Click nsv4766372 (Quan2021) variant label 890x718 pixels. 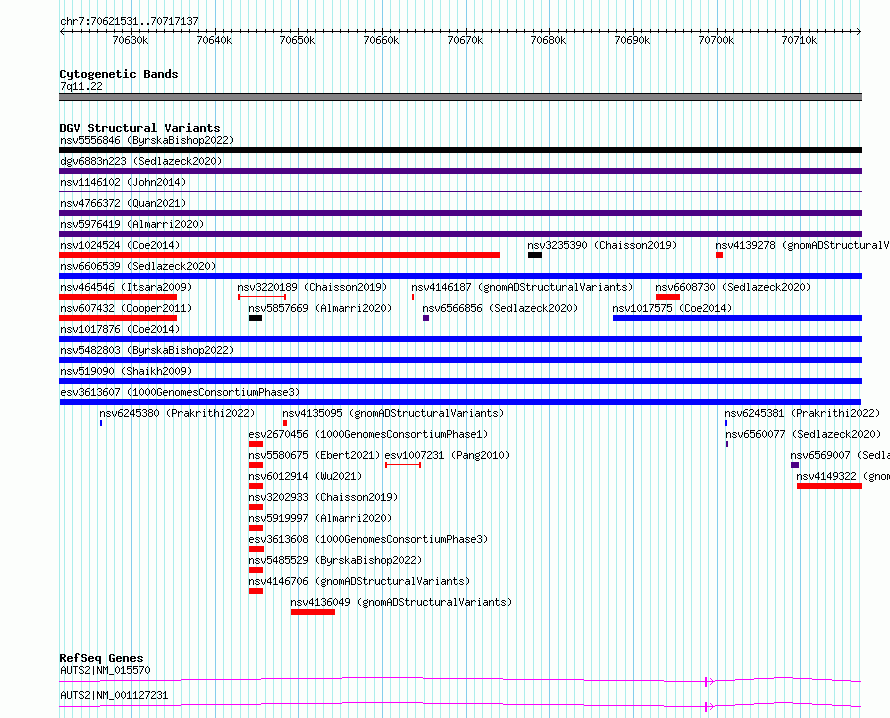click(x=123, y=203)
